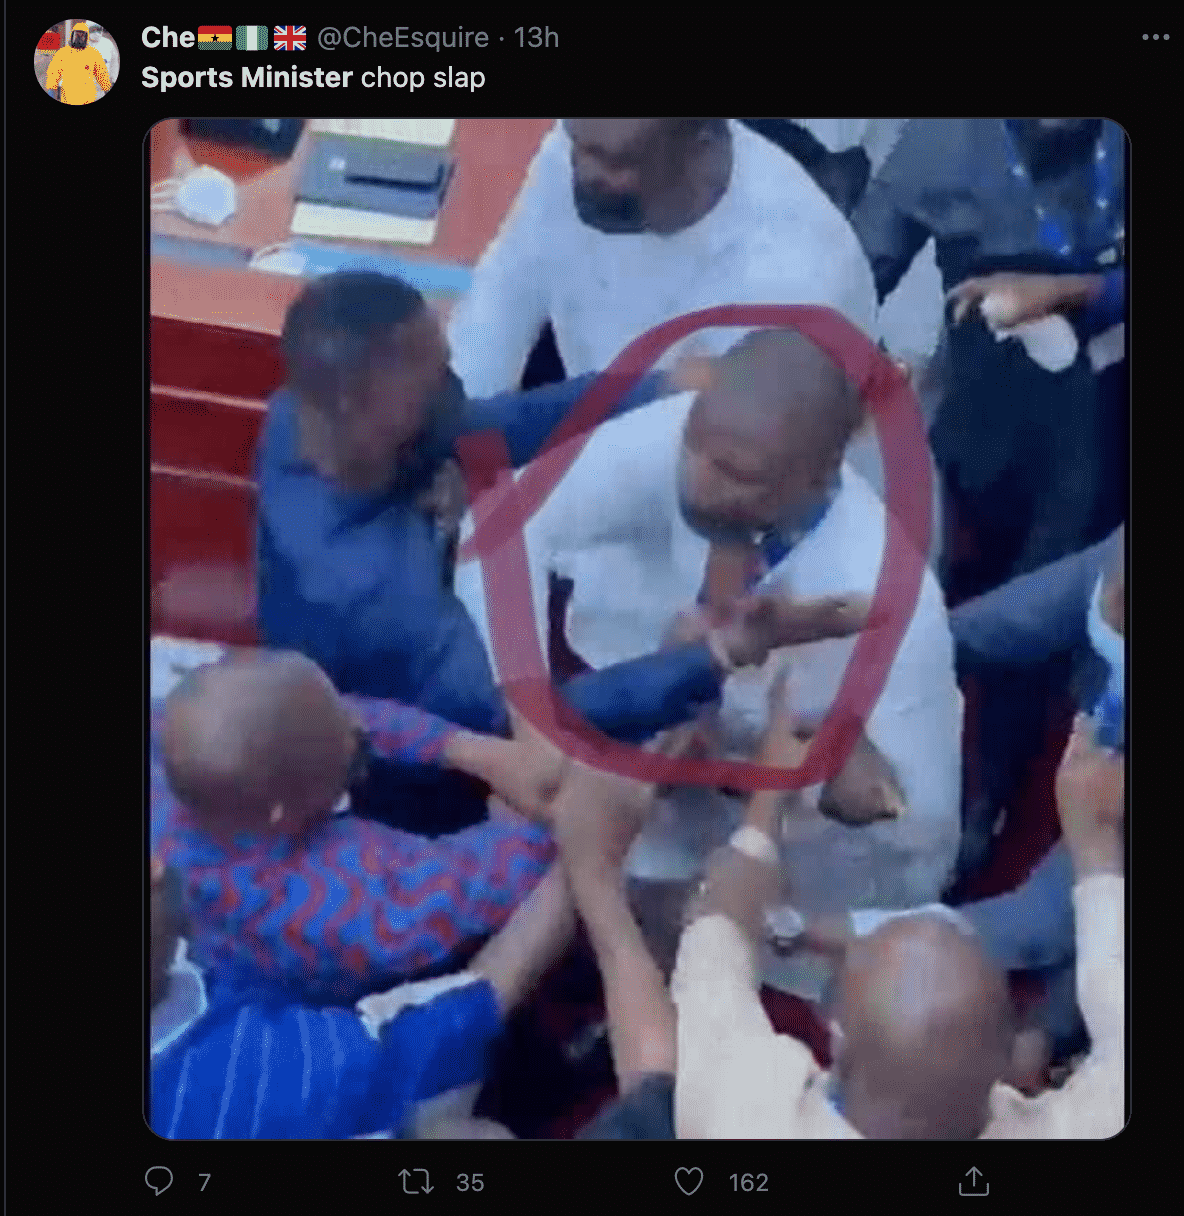Visit the @CheEsquire handle link

pyautogui.click(x=403, y=38)
